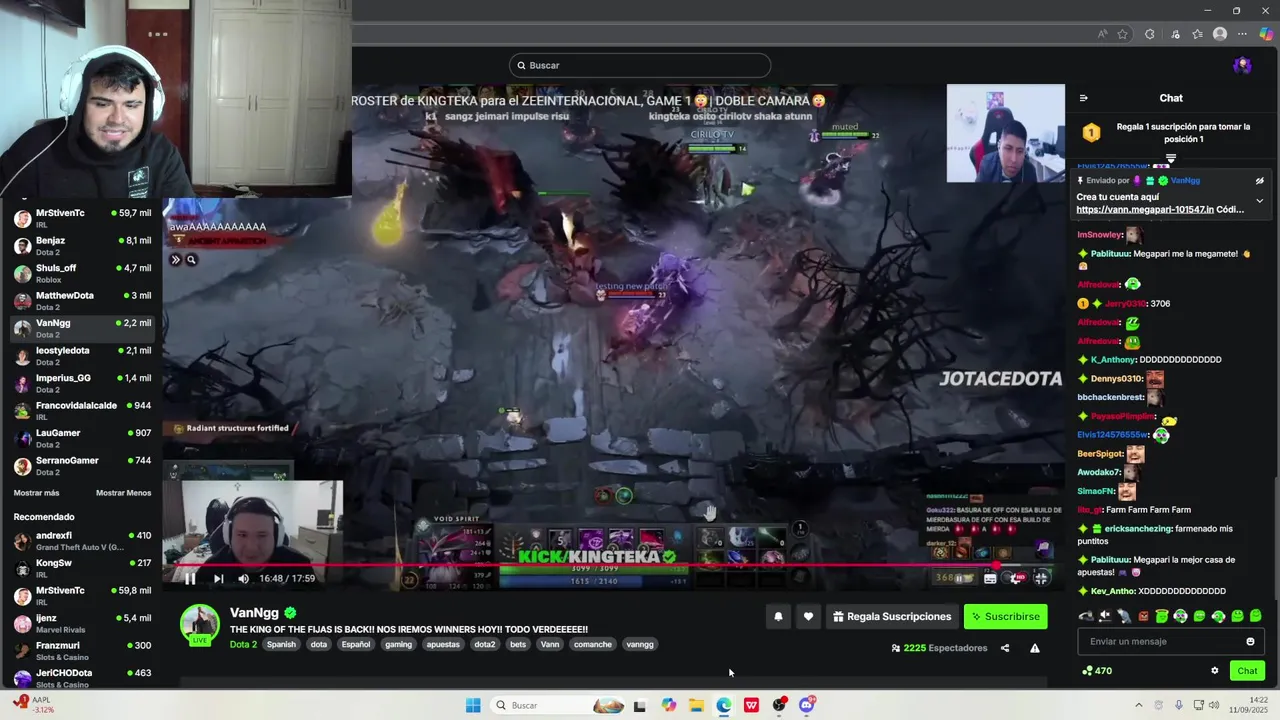Screen dimensions: 1280x720
Task: Open Edge favorites list icon
Action: coord(1197,34)
